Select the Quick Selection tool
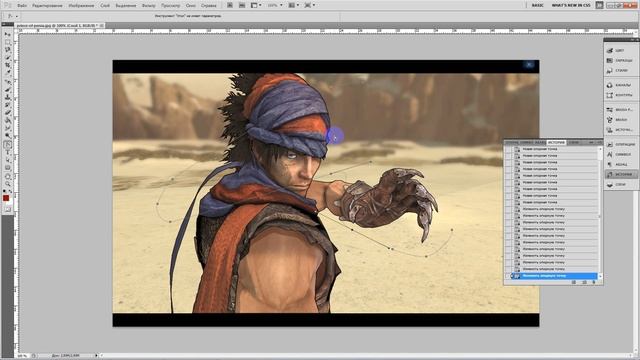Viewport: 640px width, 360px height. click(x=7, y=57)
